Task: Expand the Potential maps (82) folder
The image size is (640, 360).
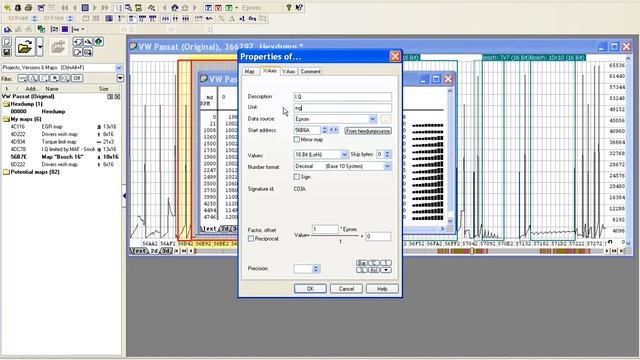Action: click(7, 172)
